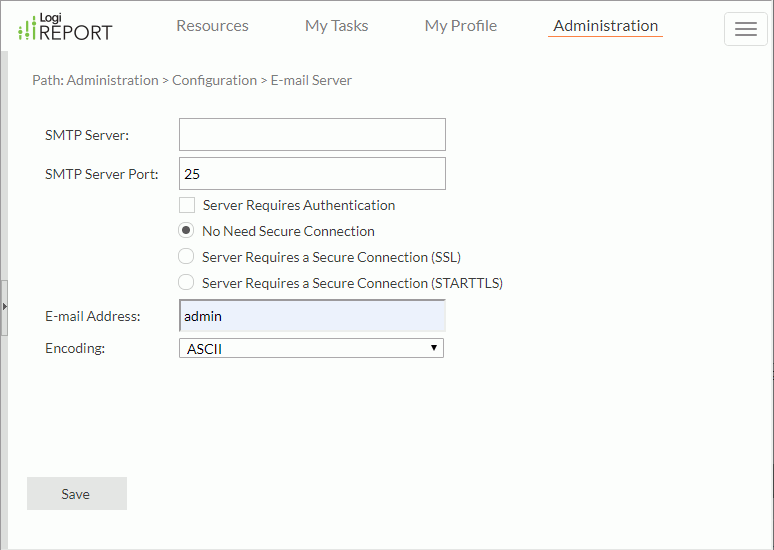Click the E-mail Address: label
Viewport: 774px width, 550px height.
(93, 316)
